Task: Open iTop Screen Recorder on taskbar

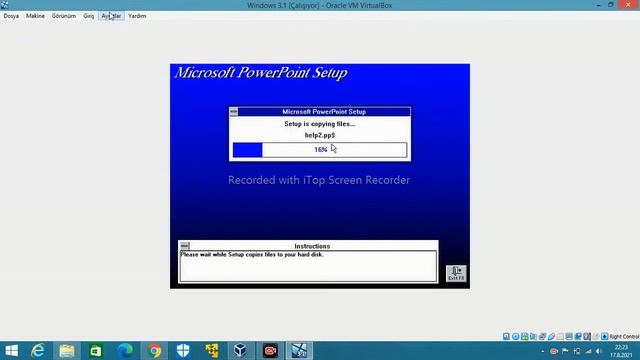Action: click(270, 351)
